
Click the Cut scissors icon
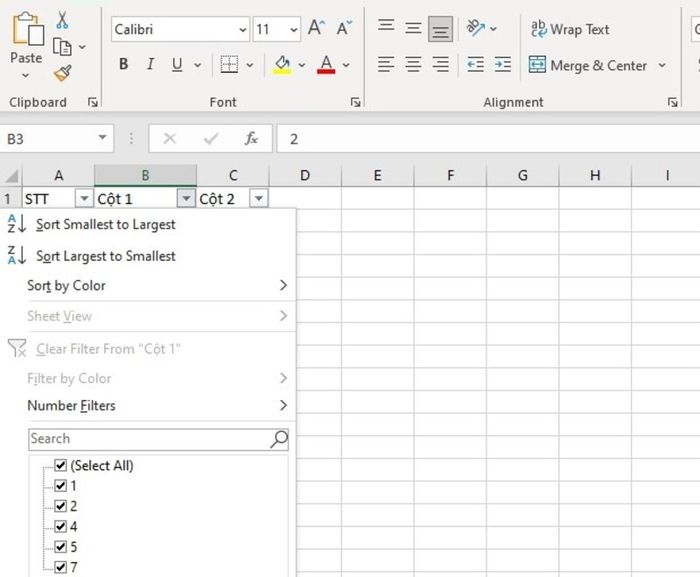point(62,20)
